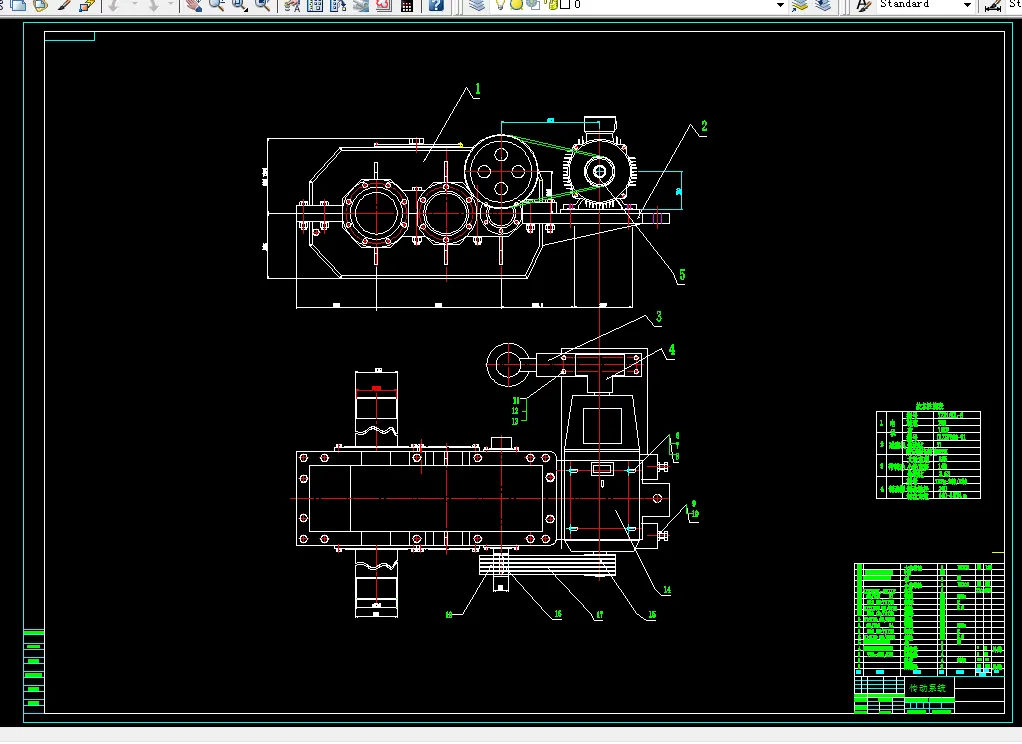The image size is (1022, 744).
Task: Select the Zoom Realtime magnifier
Action: pos(216,5)
